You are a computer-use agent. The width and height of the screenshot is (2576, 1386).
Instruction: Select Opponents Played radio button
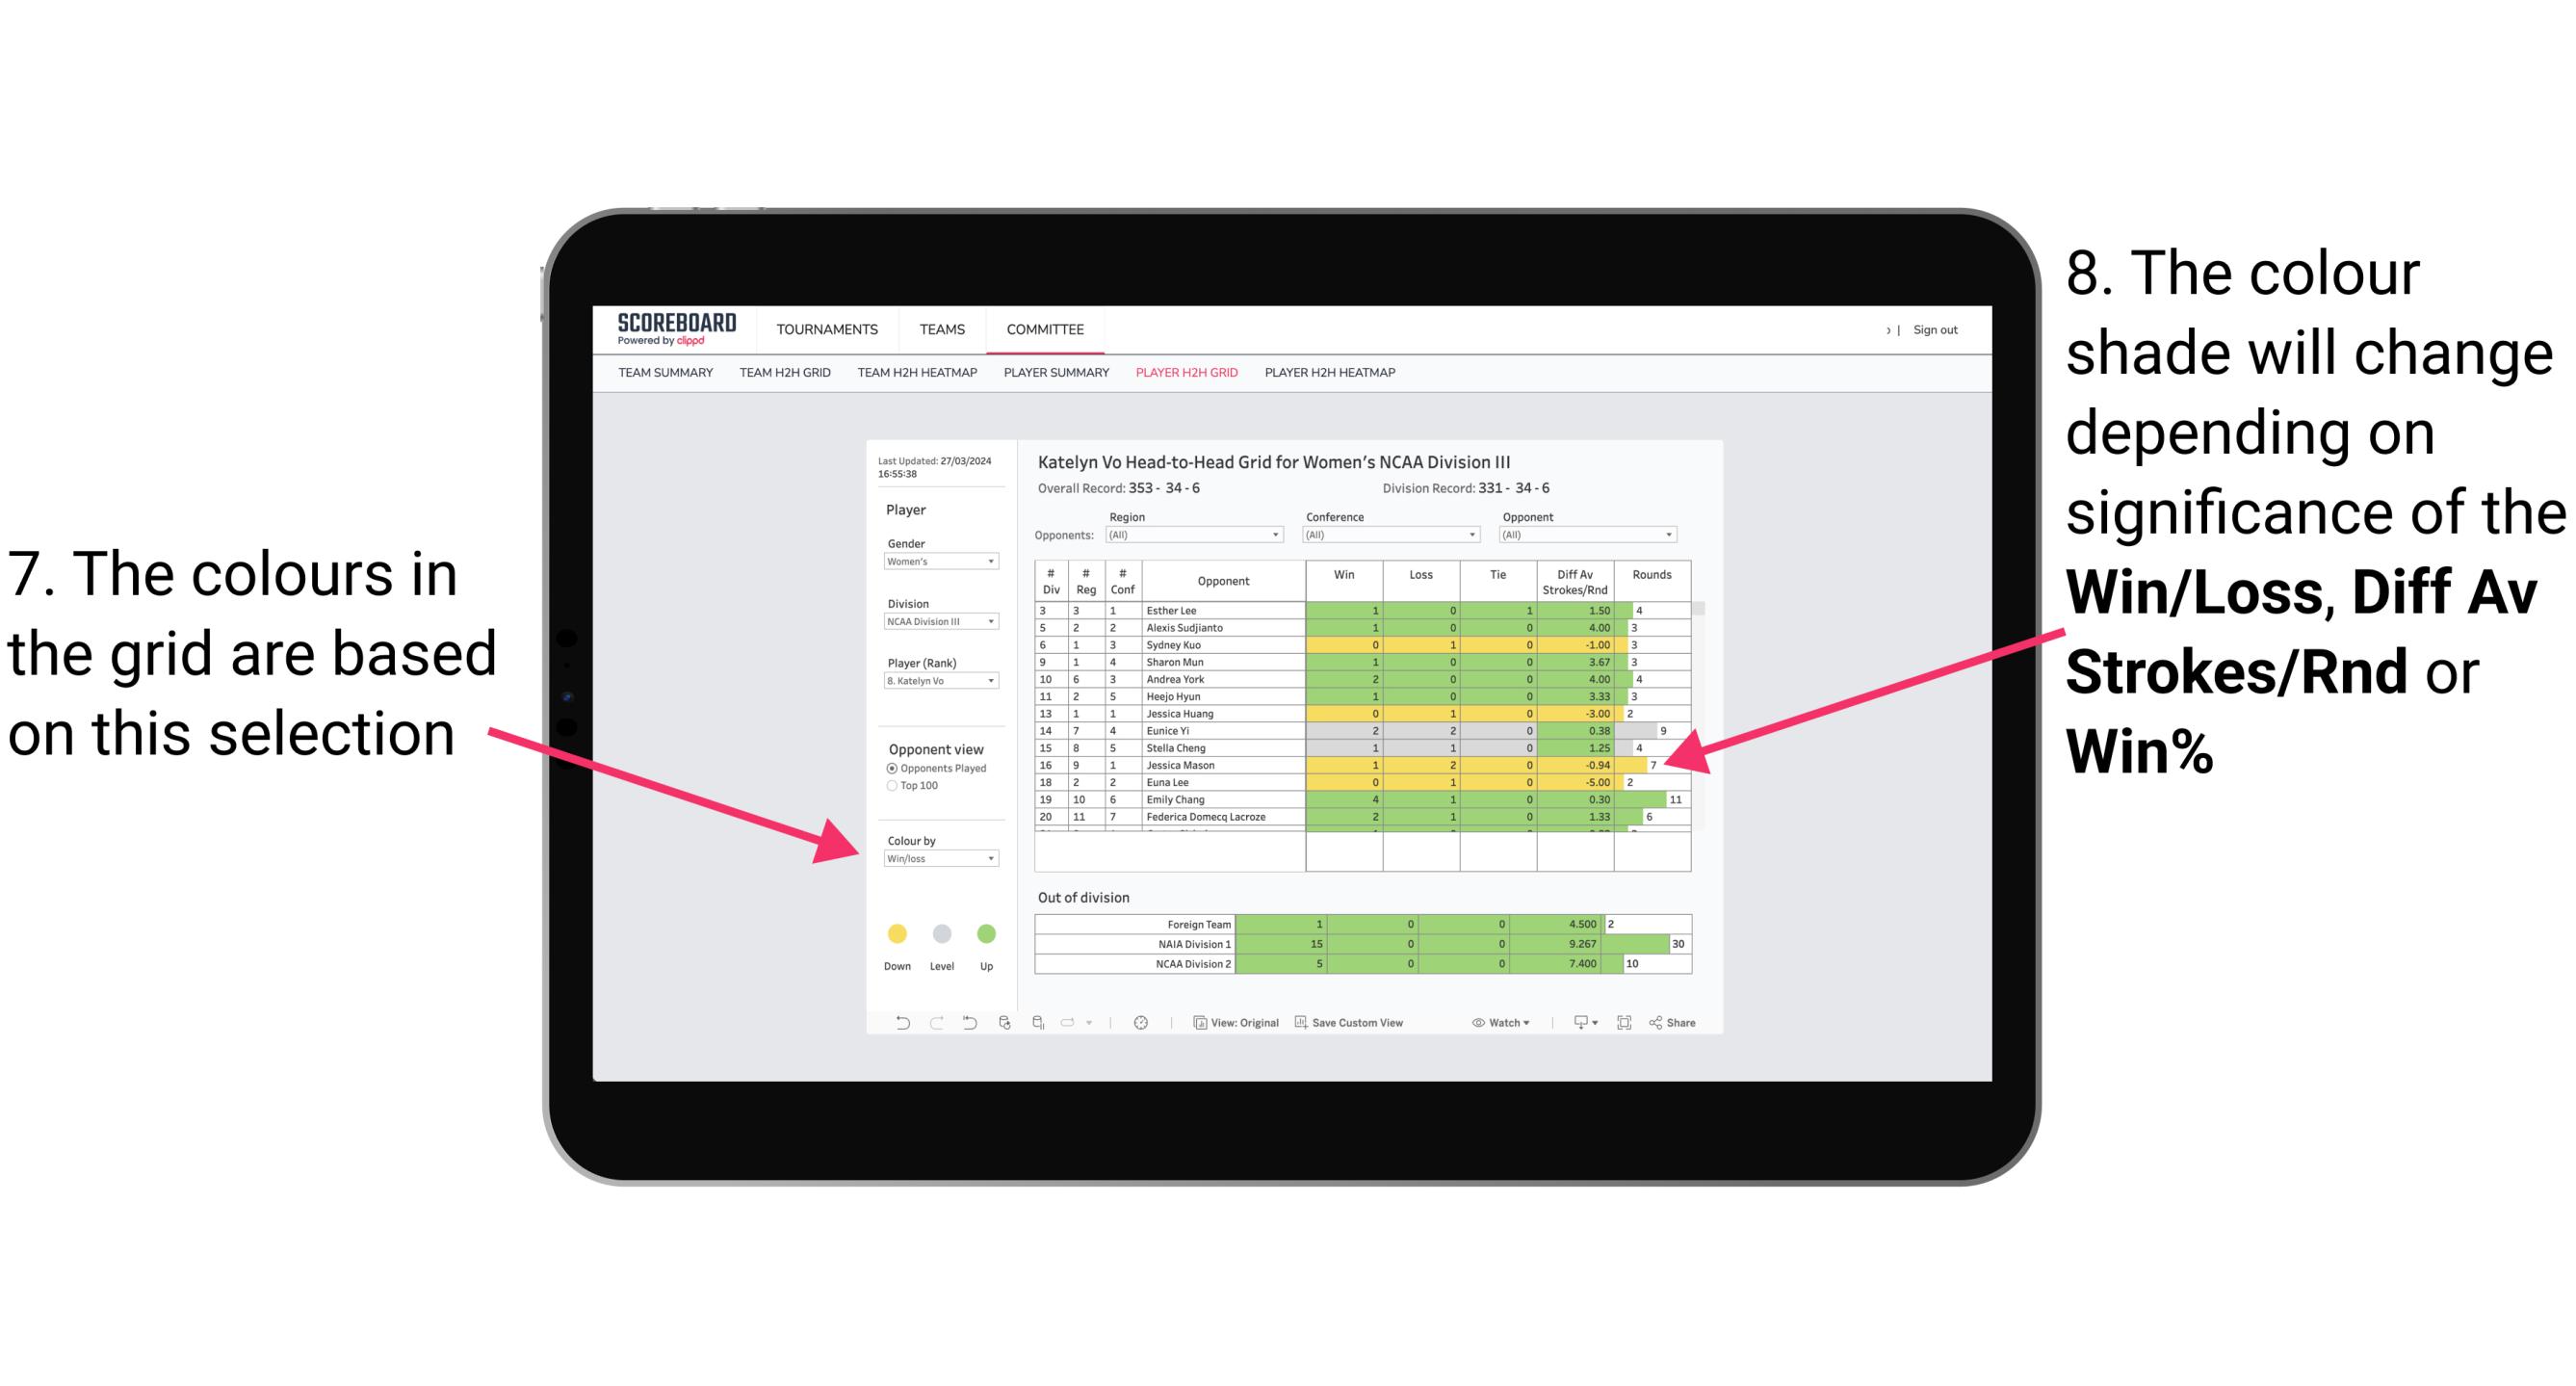[x=887, y=770]
